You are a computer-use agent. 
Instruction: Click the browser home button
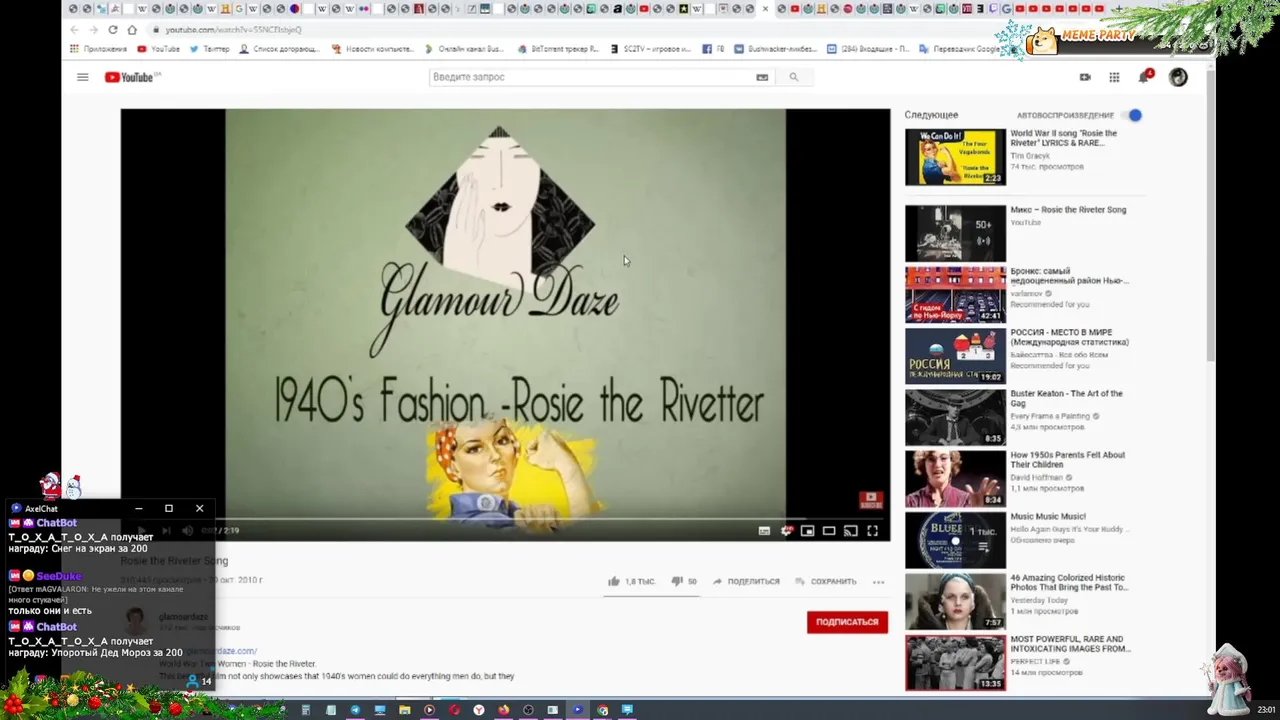tap(132, 30)
